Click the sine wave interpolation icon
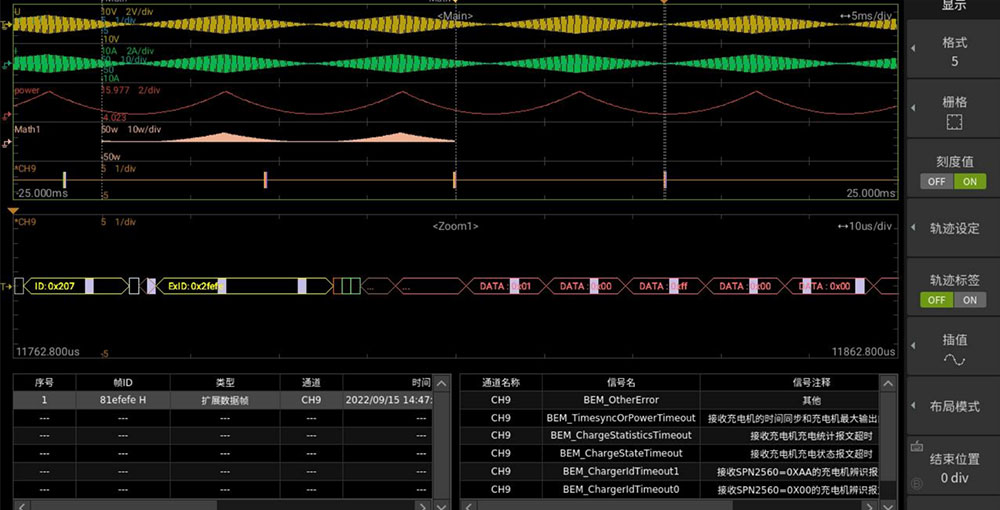 tap(954, 360)
